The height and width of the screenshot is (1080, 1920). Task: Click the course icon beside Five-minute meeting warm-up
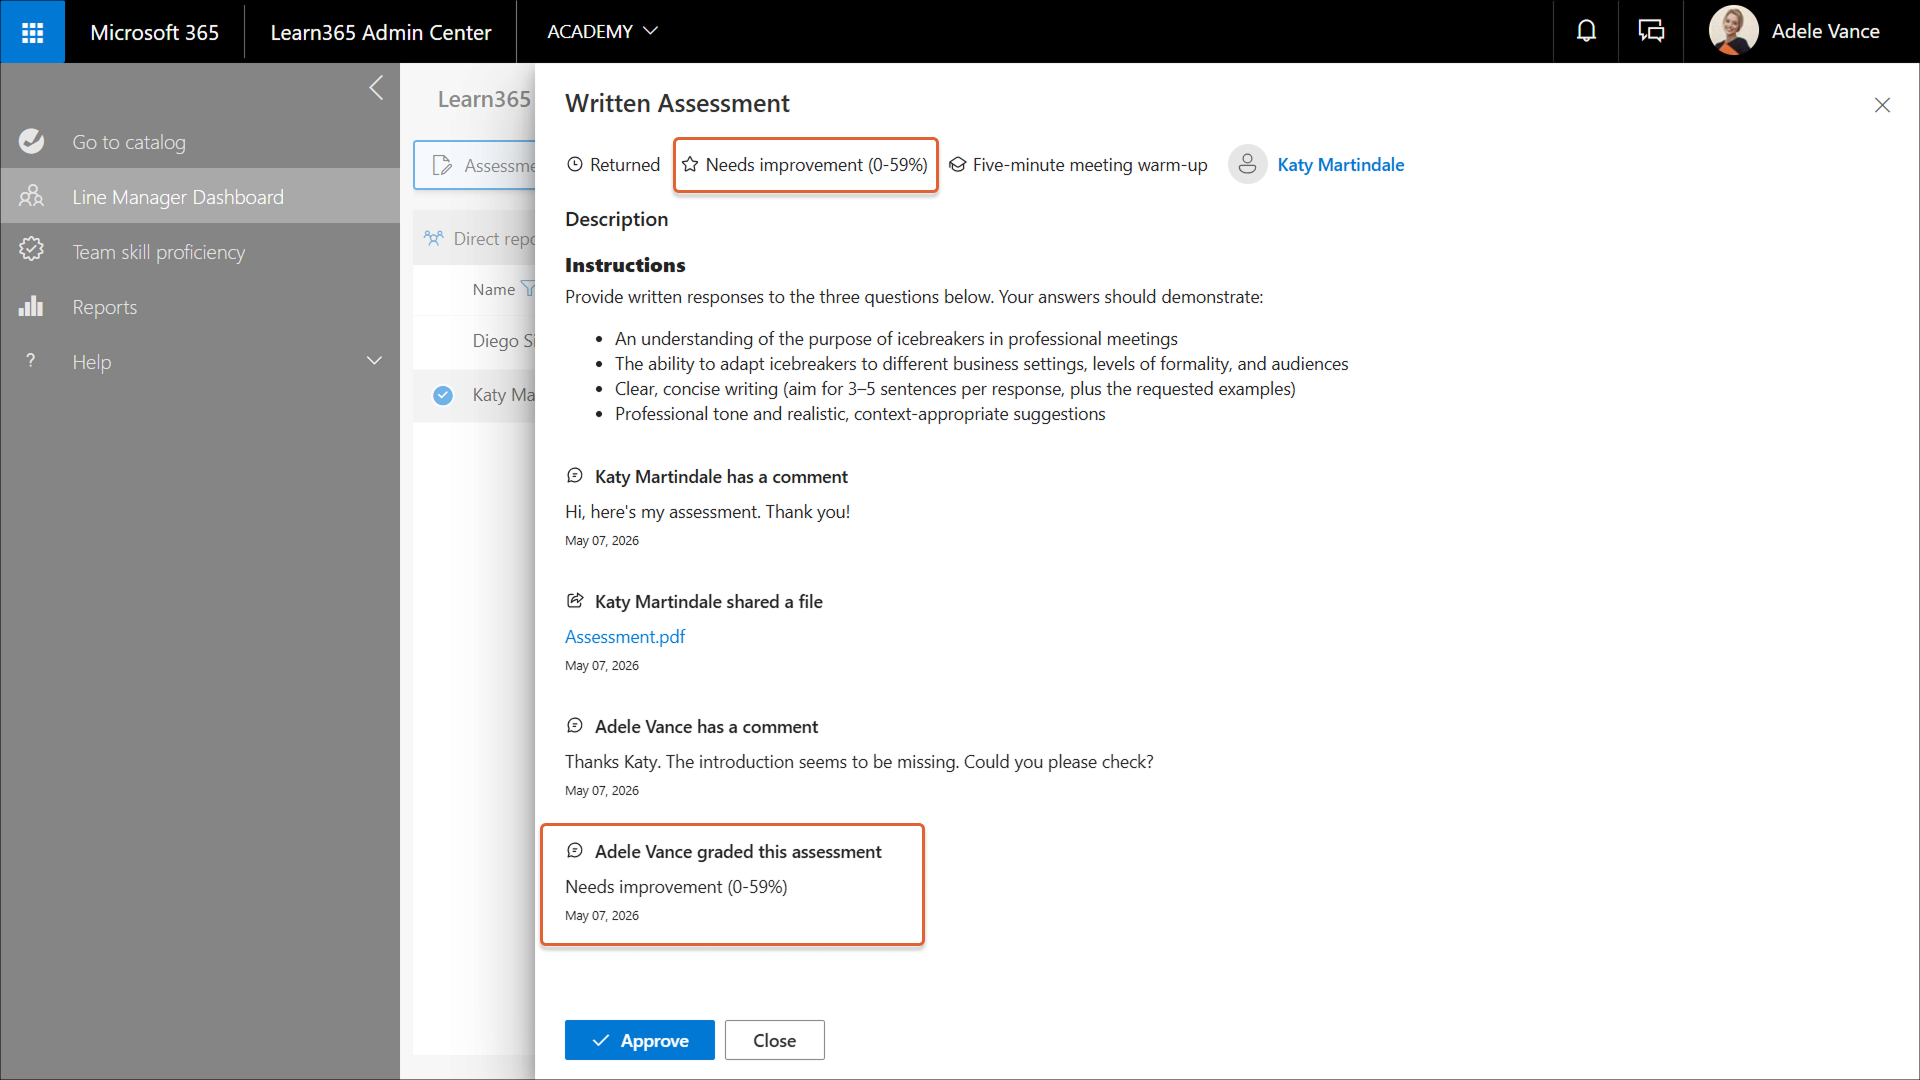click(x=957, y=165)
